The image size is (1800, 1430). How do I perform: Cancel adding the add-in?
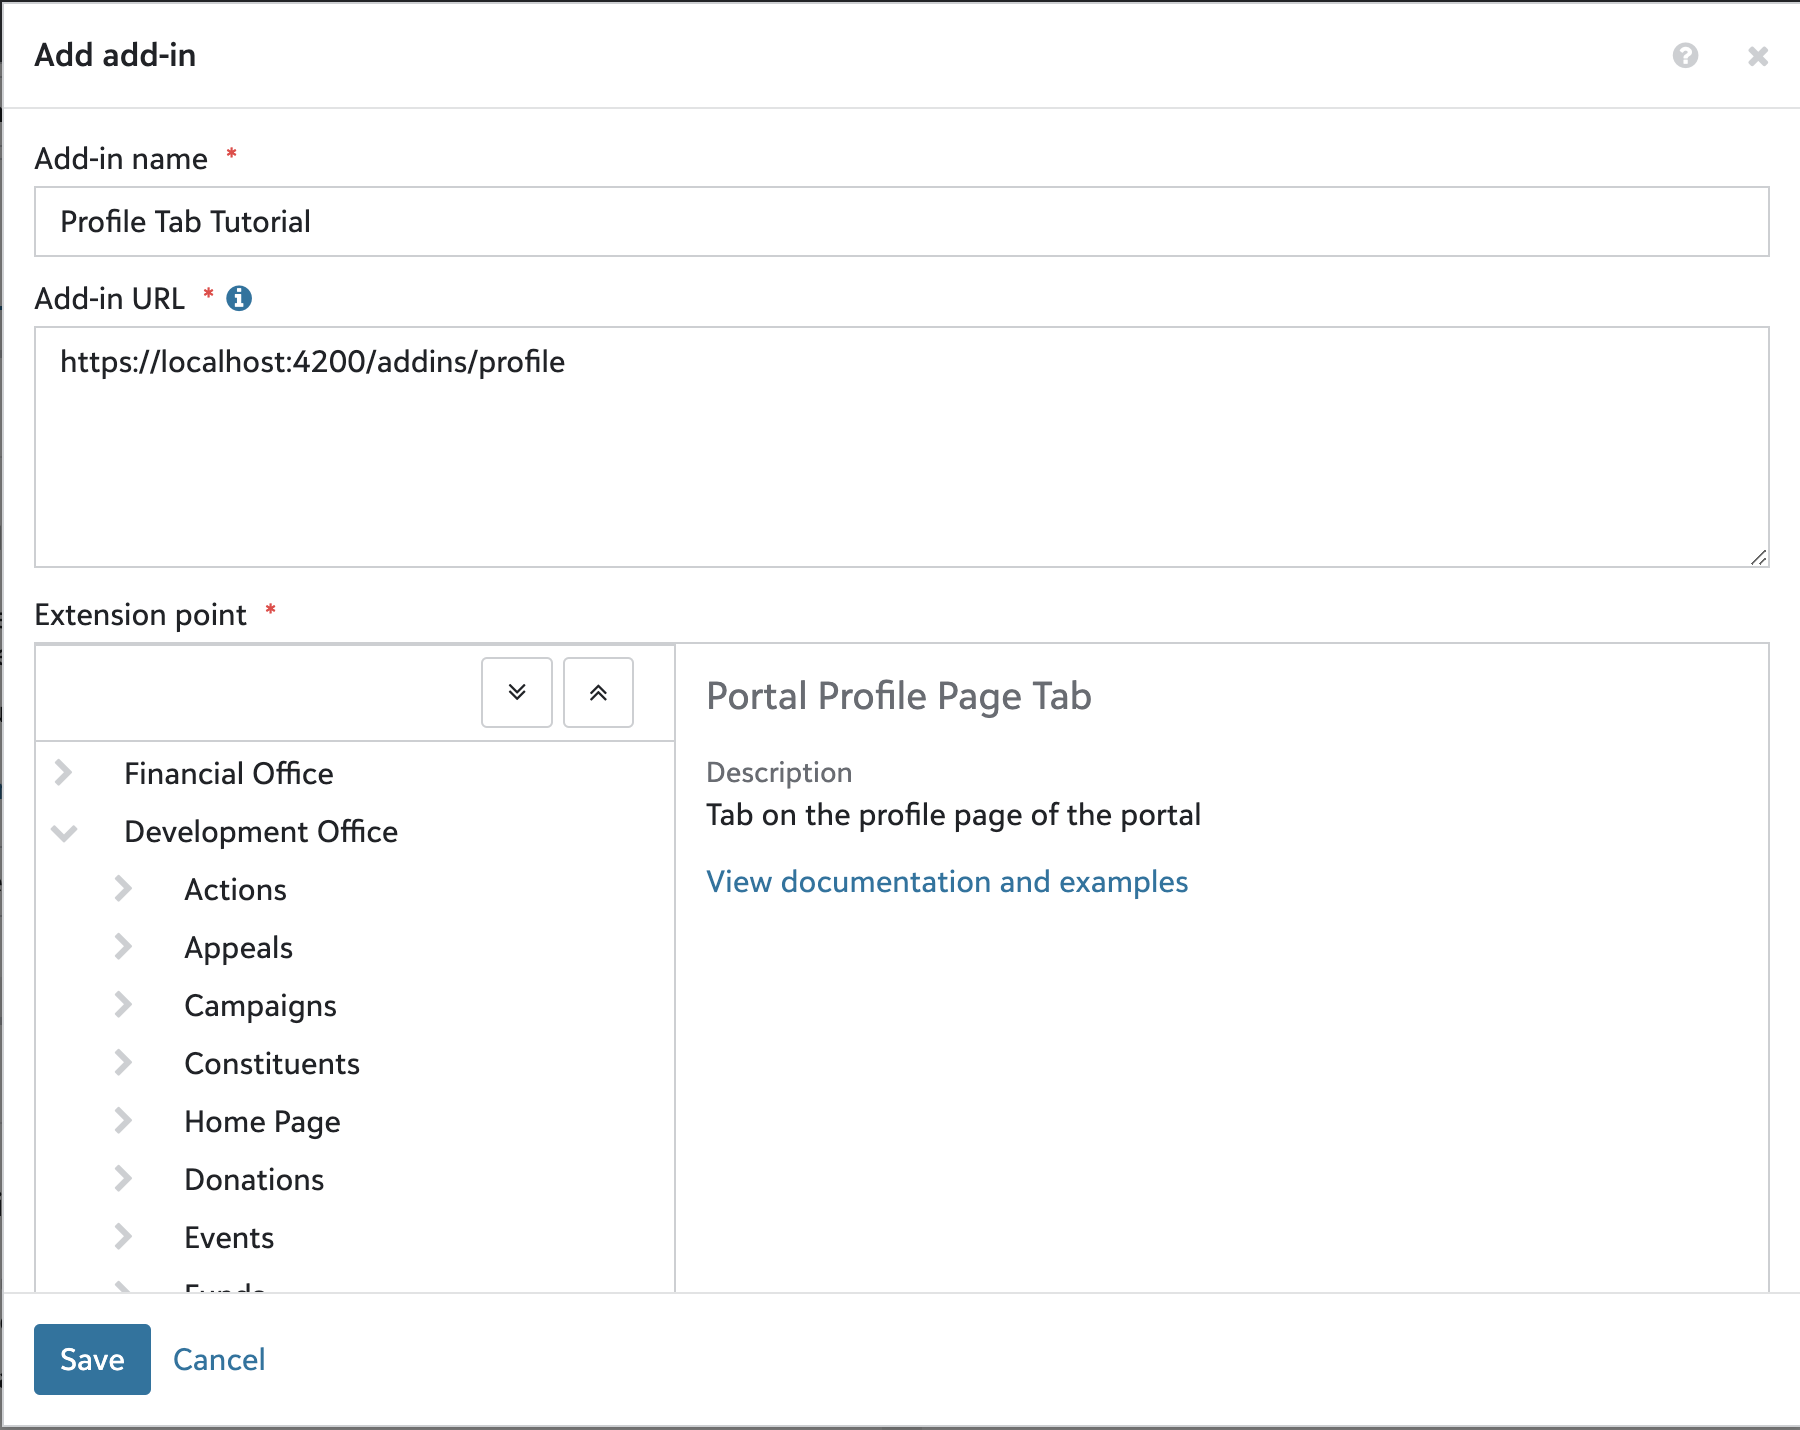(x=219, y=1359)
